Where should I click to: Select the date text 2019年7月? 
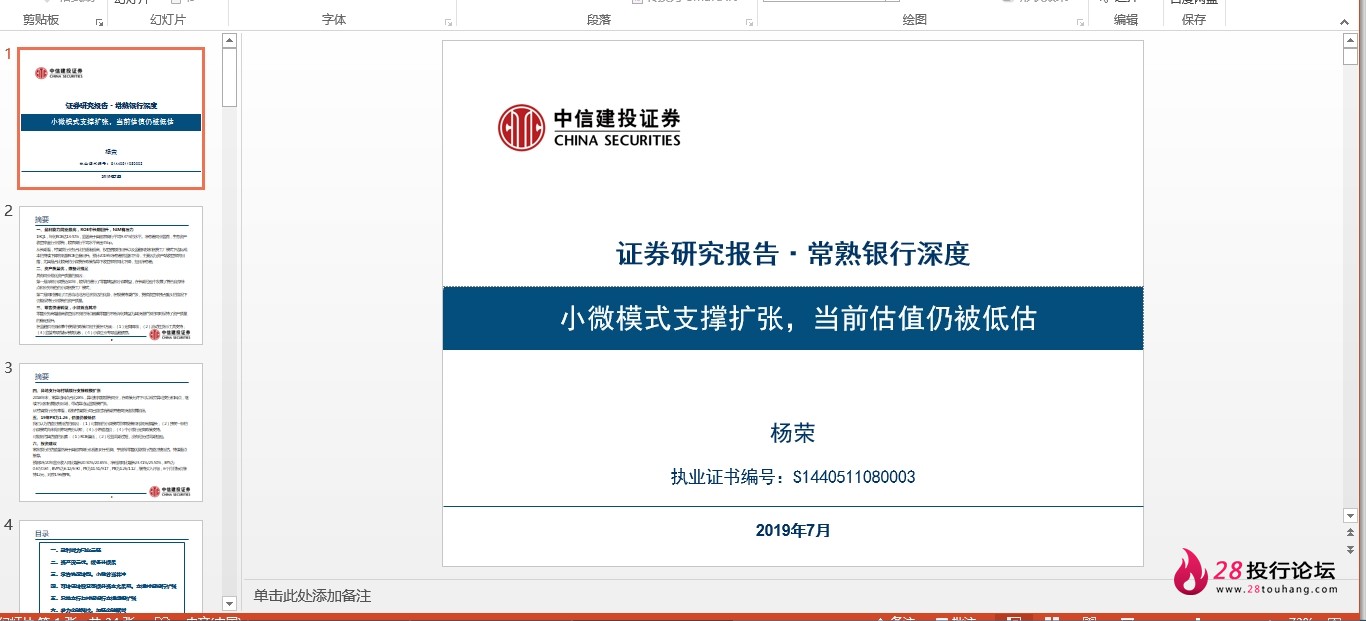[x=793, y=530]
